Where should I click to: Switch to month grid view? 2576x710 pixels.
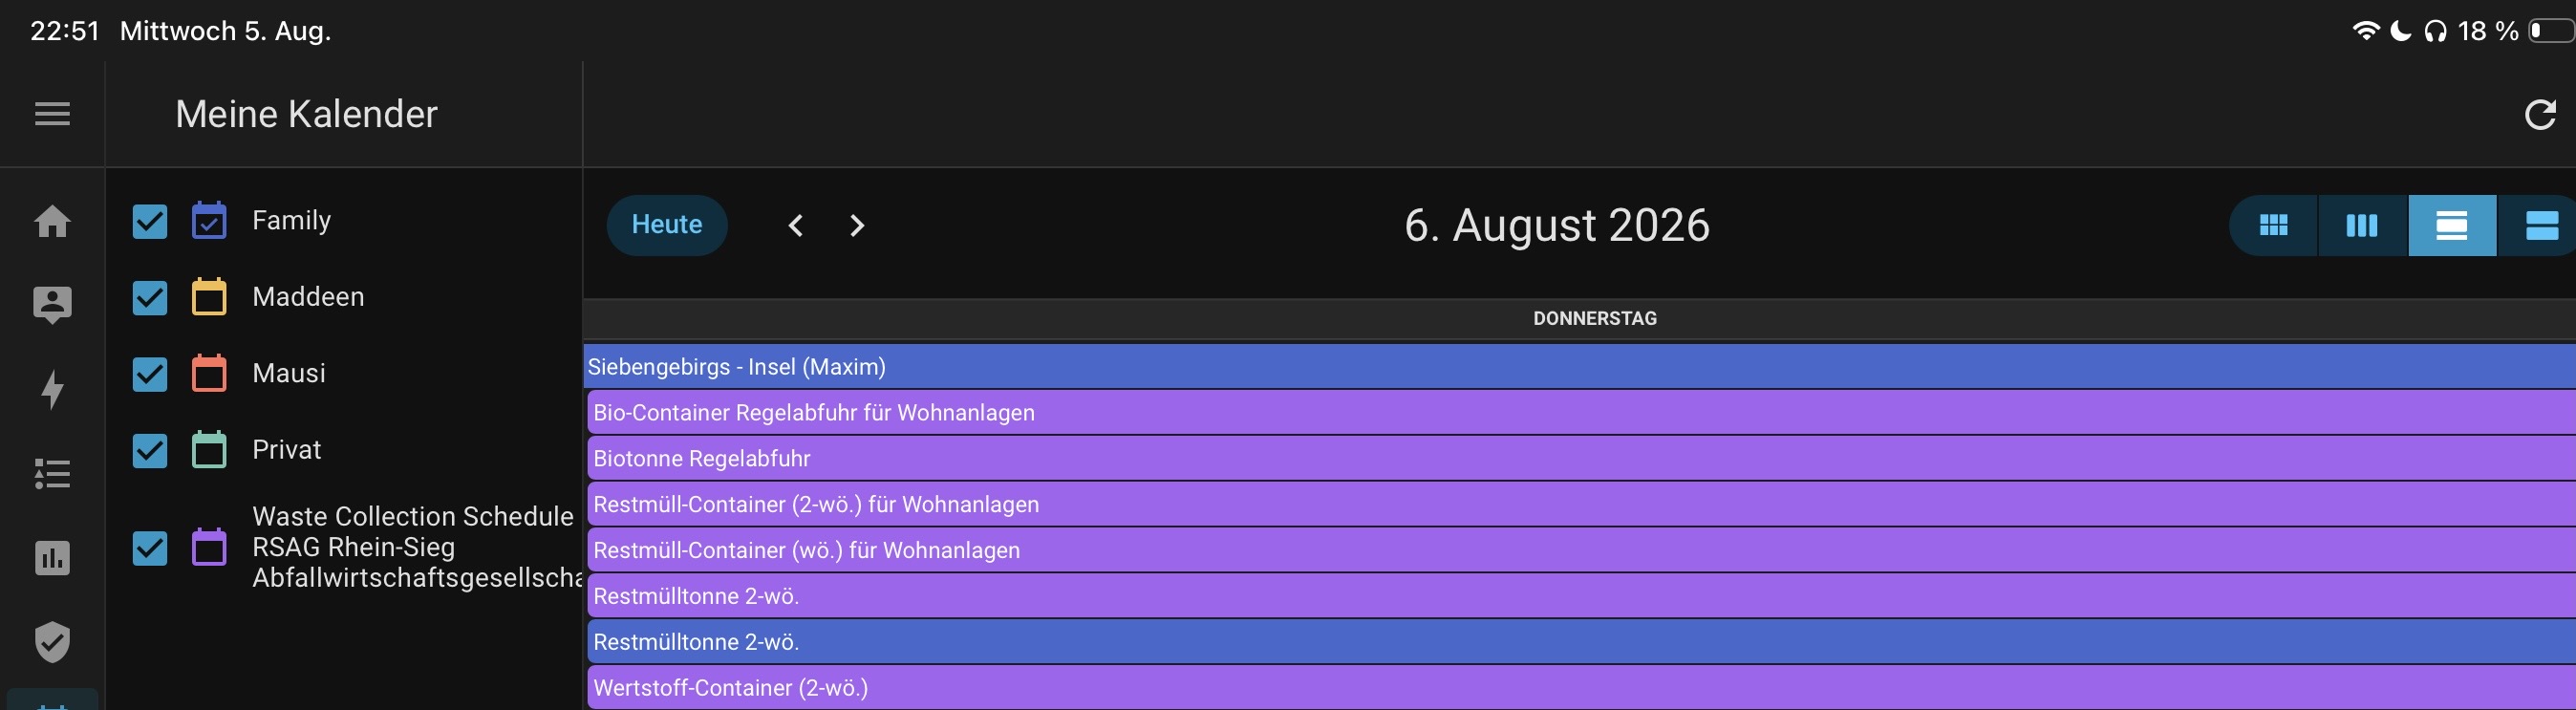2273,226
